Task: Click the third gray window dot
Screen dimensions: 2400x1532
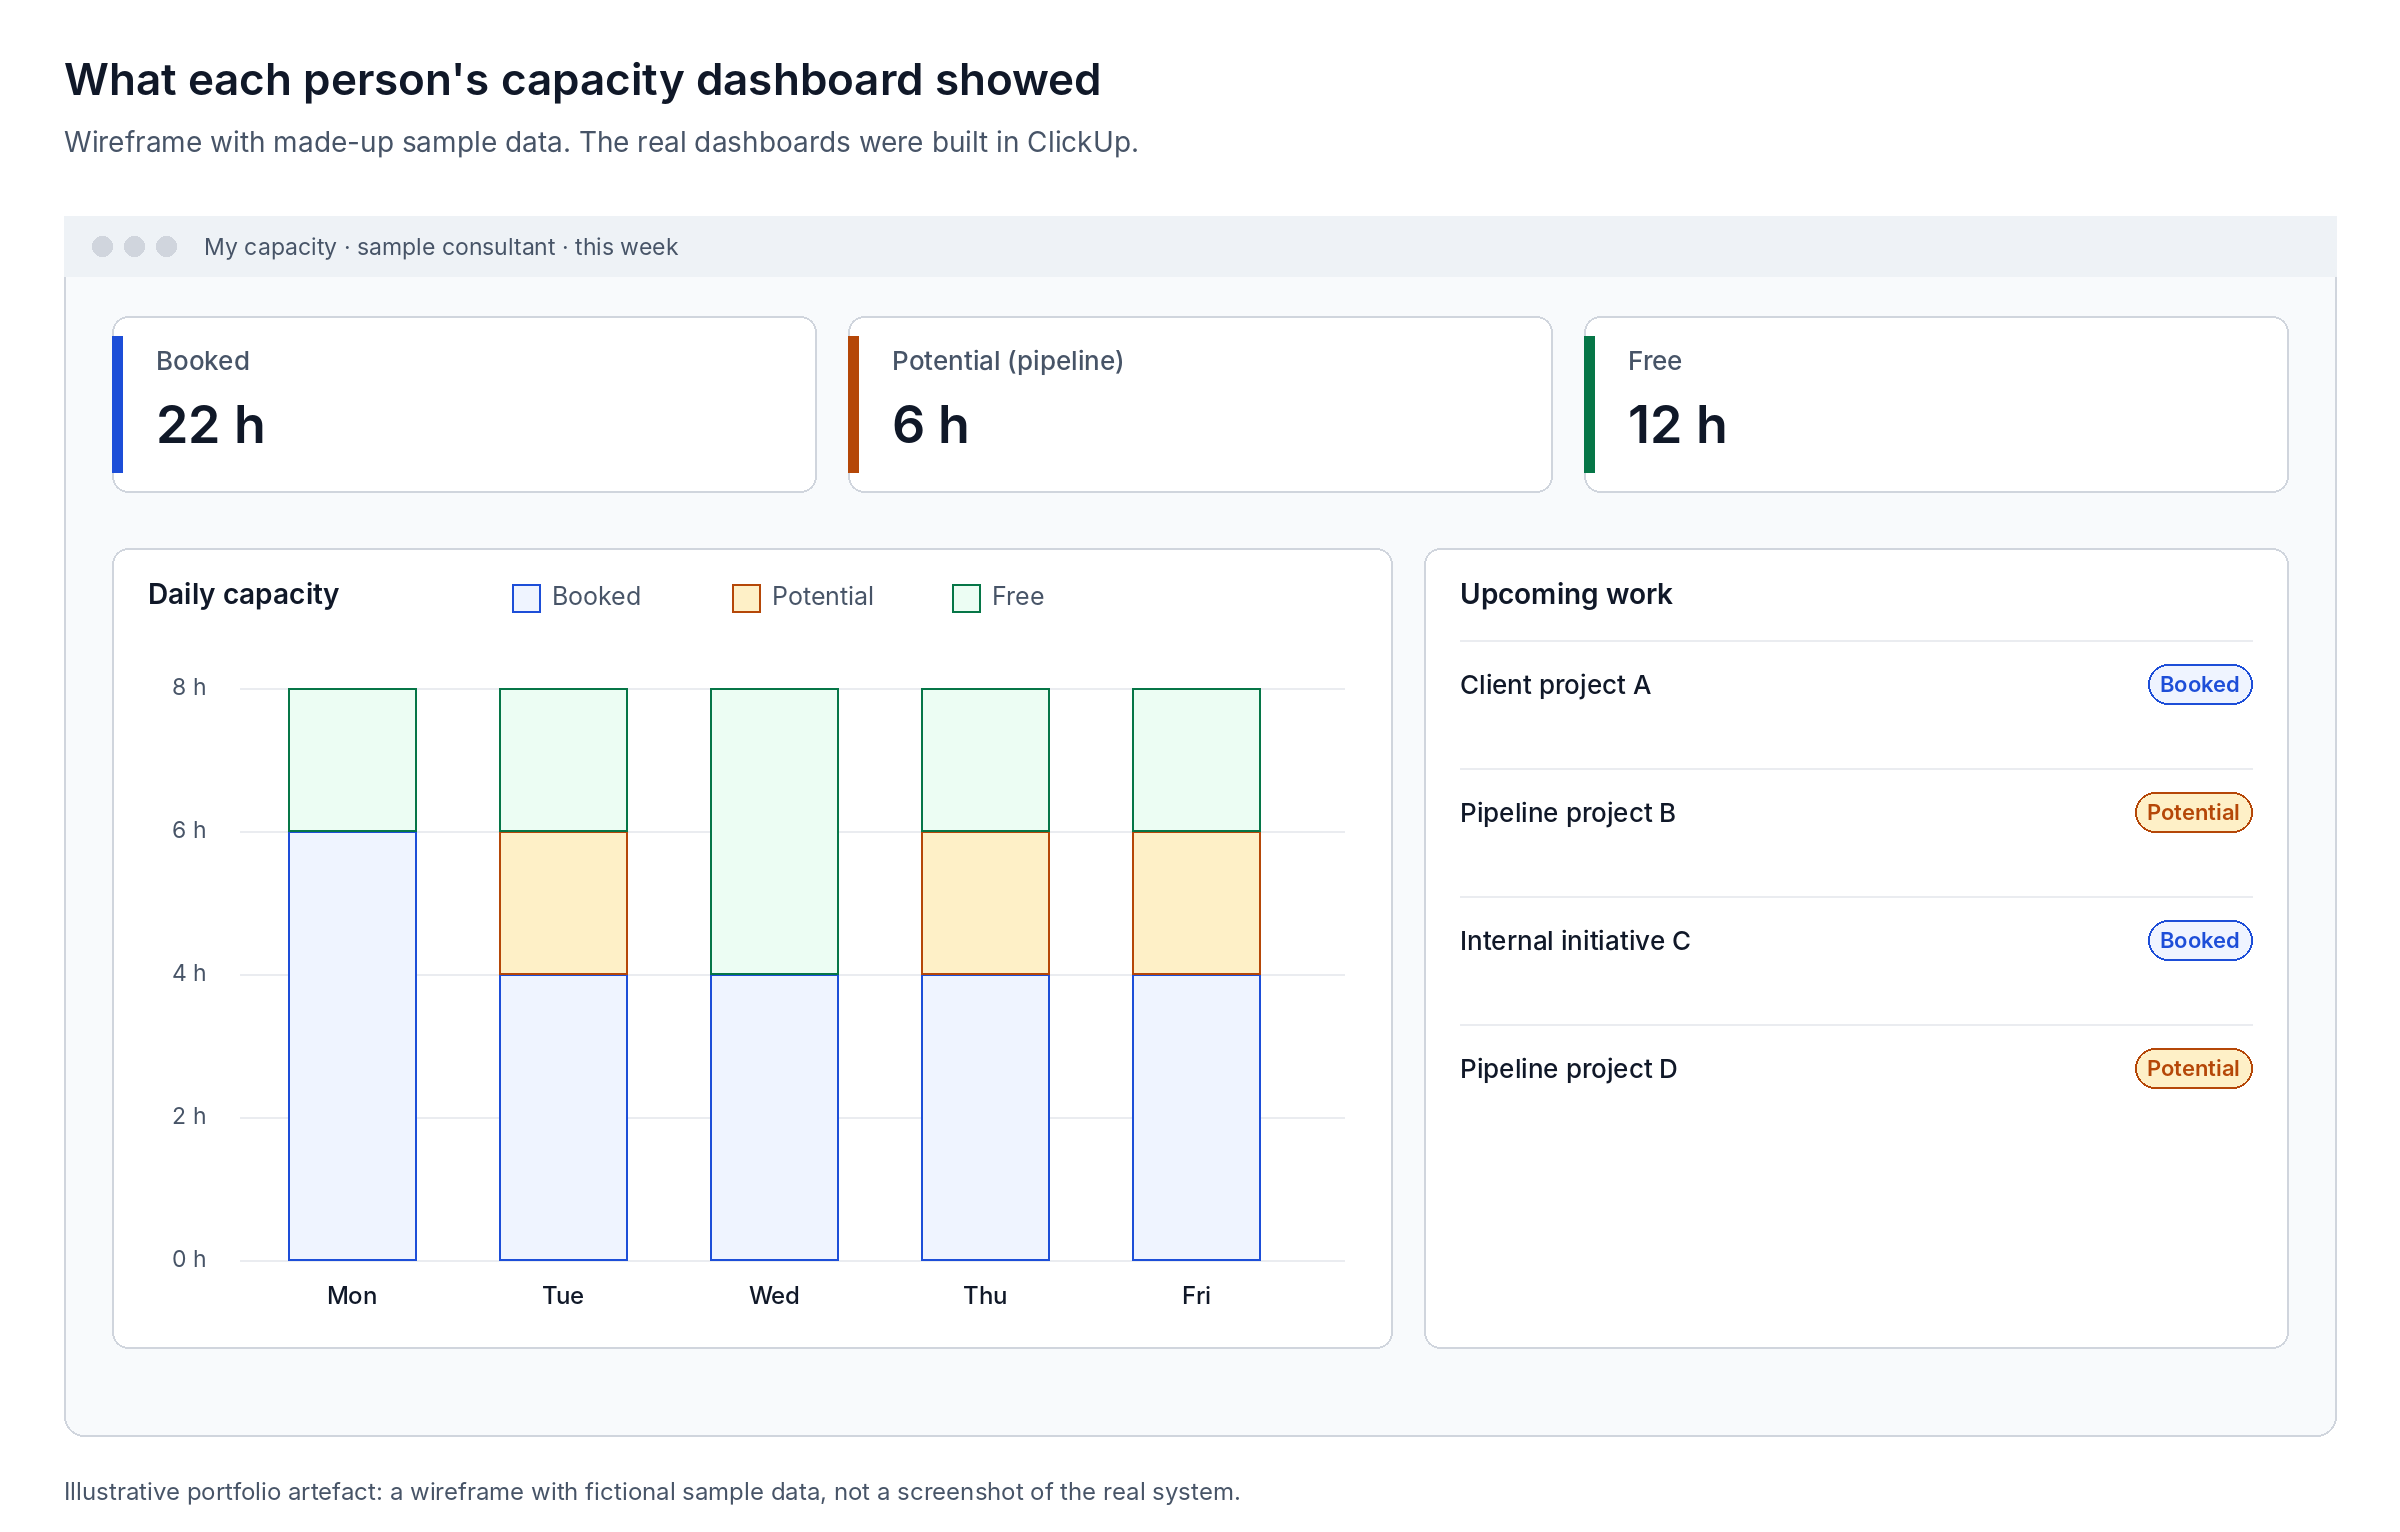Action: (x=166, y=246)
